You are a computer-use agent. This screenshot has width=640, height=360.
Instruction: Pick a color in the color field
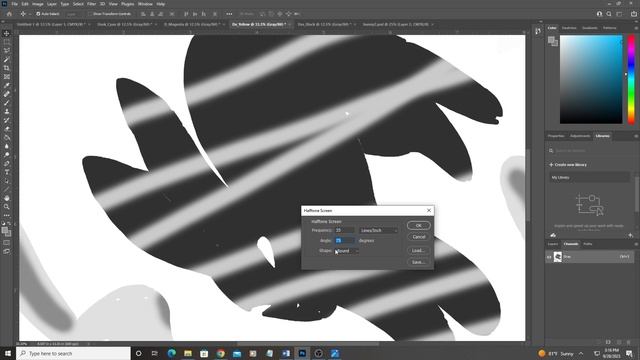point(591,79)
